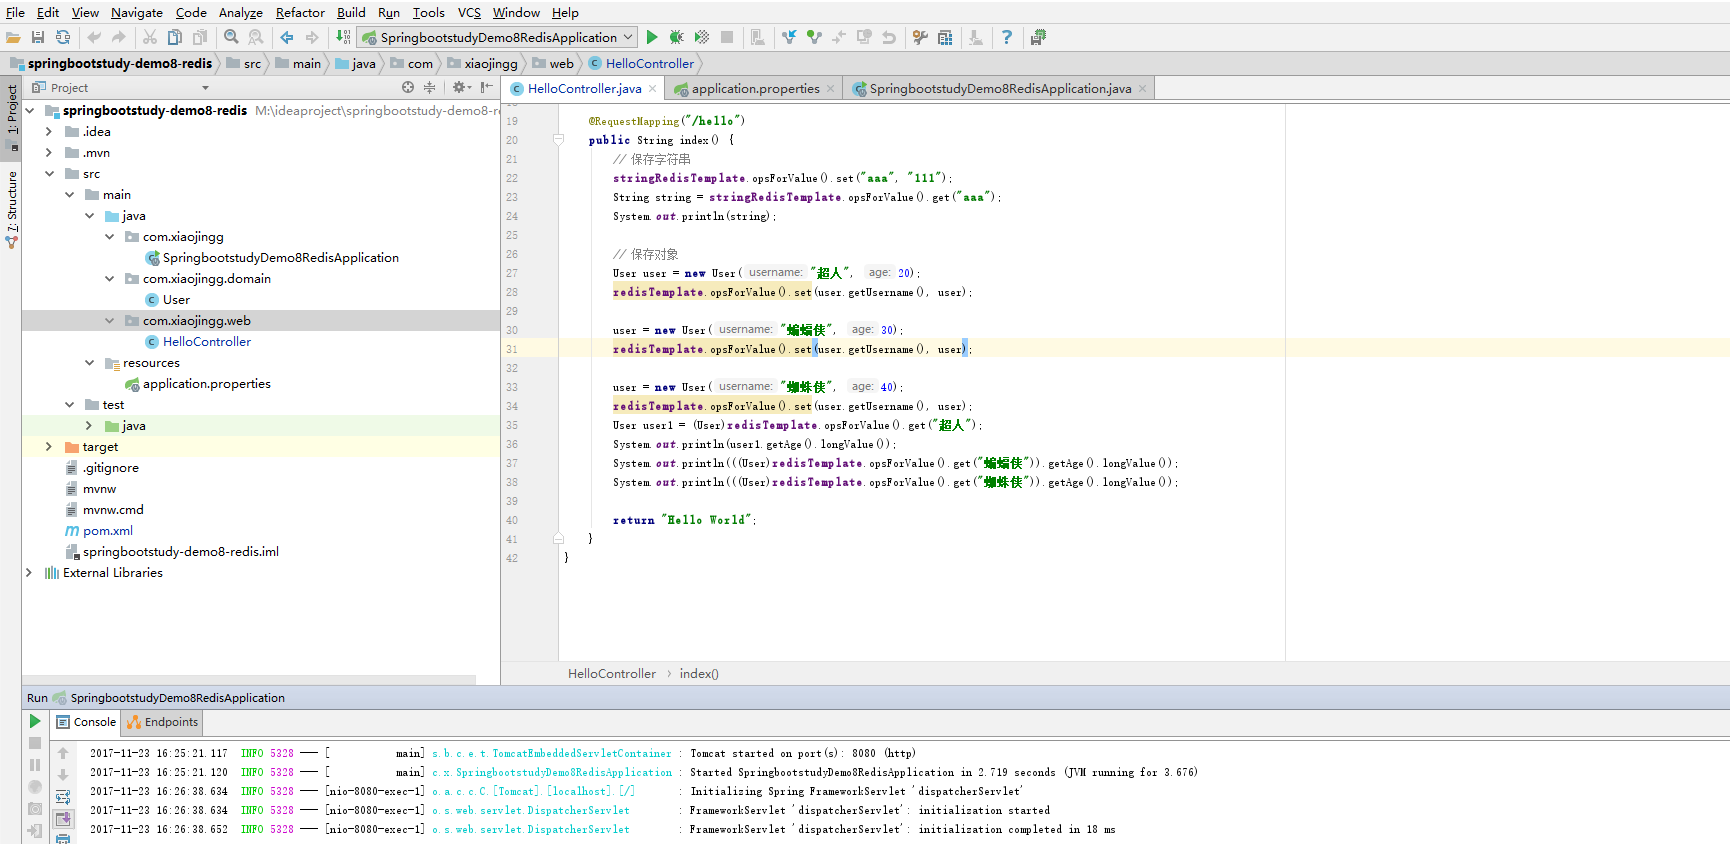Screen dimensions: 1730x844
Task: Click the Help question mark icon
Action: click(1007, 37)
